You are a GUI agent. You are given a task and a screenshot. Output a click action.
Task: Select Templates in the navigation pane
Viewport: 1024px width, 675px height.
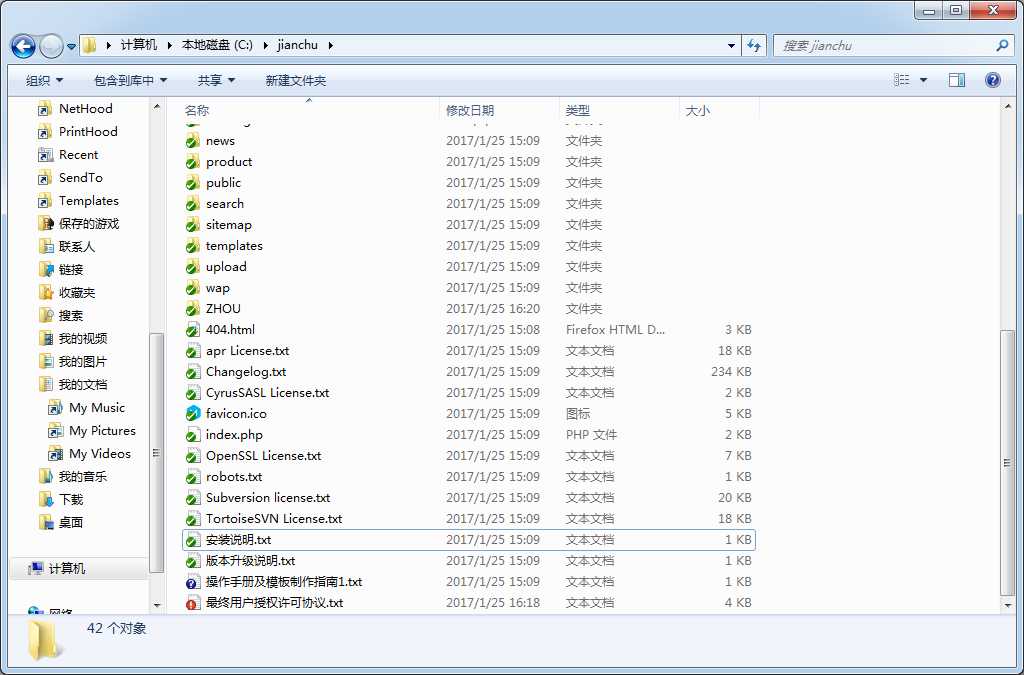[x=89, y=200]
